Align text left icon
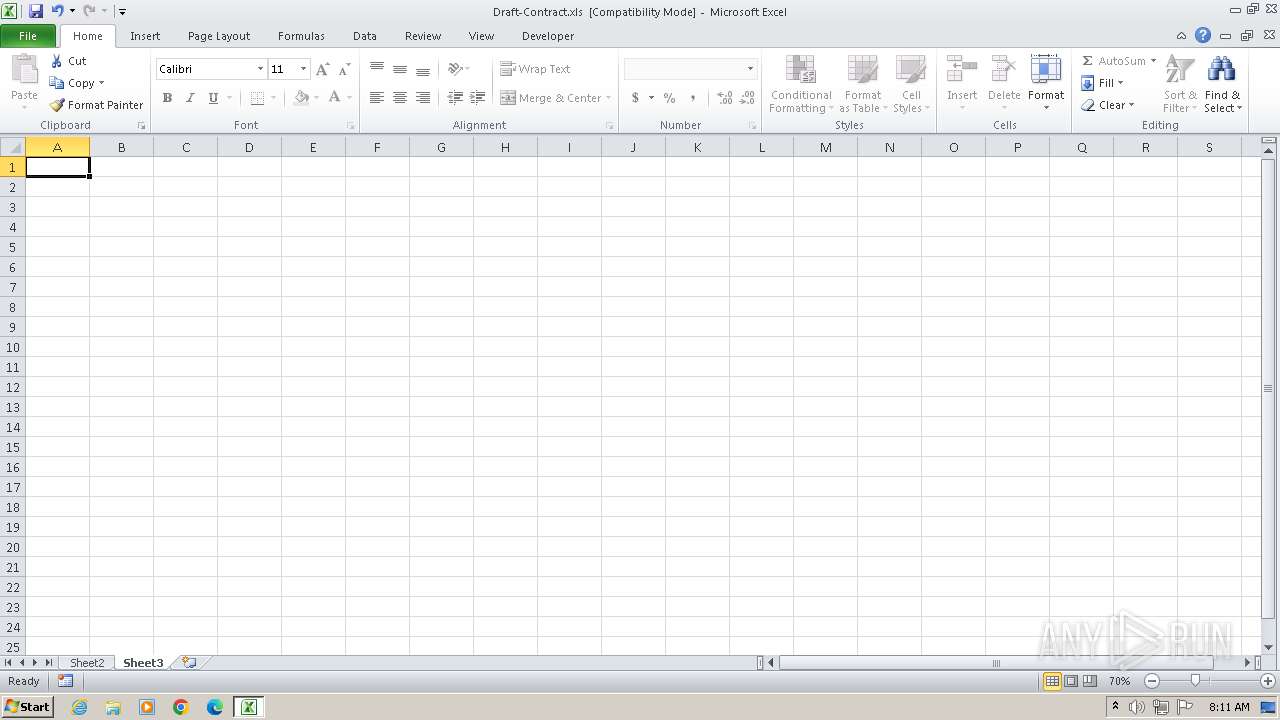 (x=377, y=98)
